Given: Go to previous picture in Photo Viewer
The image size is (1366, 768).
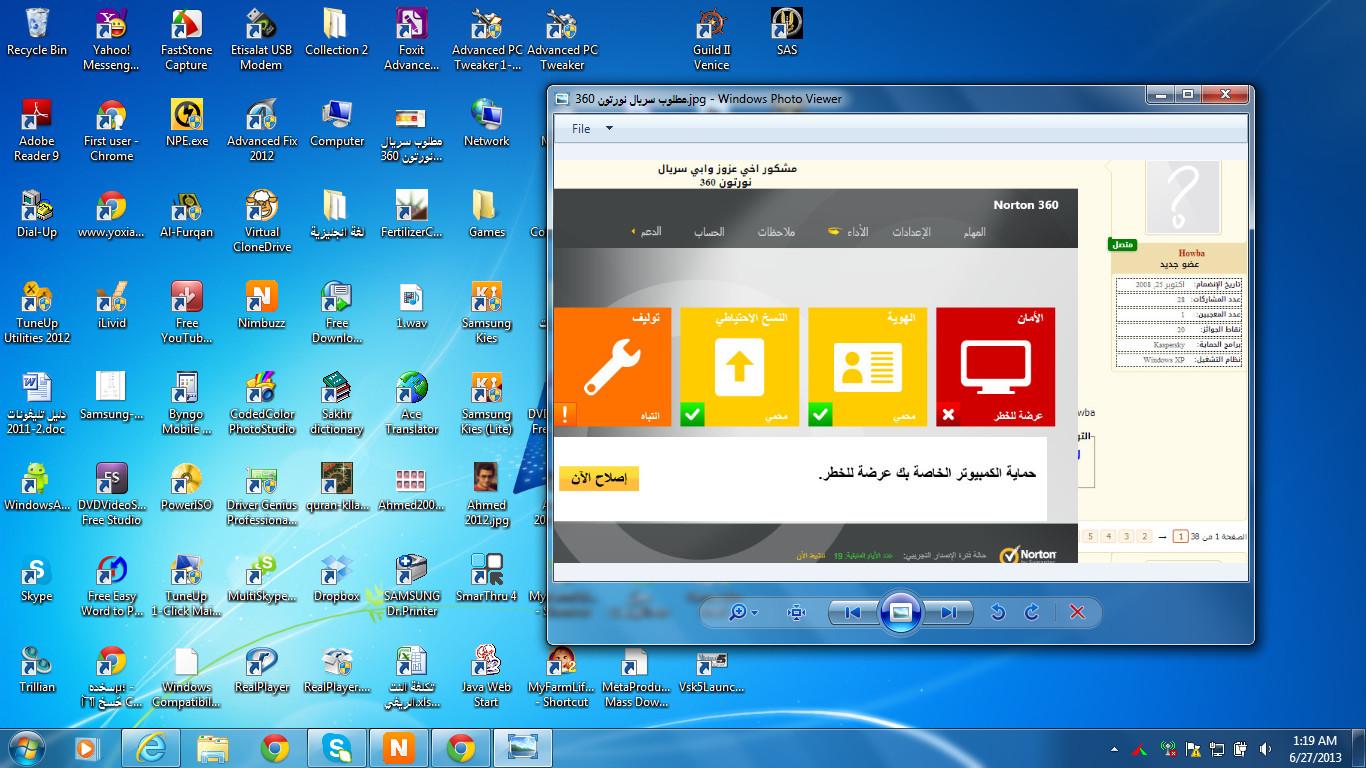Looking at the screenshot, I should pos(853,612).
